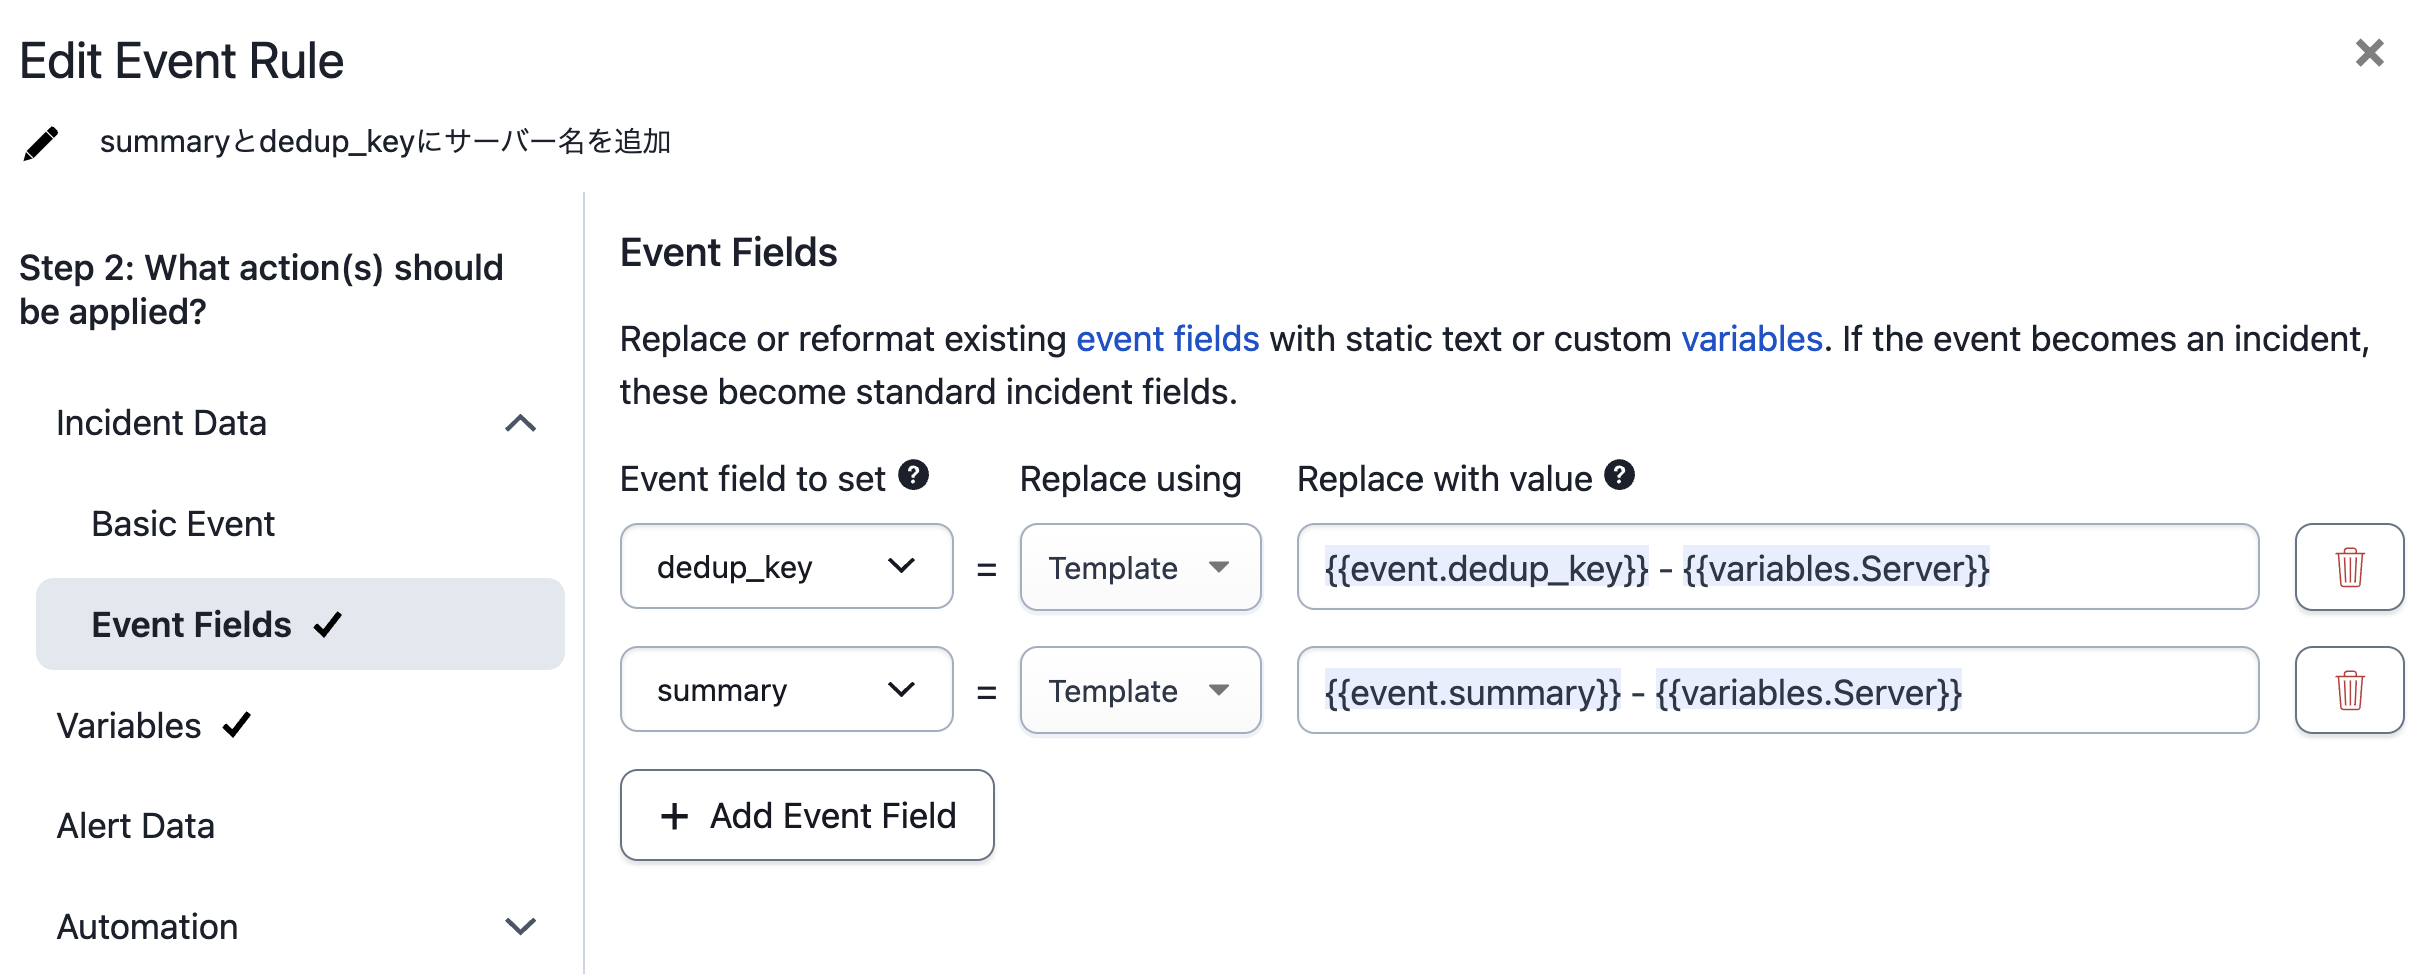
Task: Click the checkmark beside Event Fields
Action: click(x=324, y=624)
